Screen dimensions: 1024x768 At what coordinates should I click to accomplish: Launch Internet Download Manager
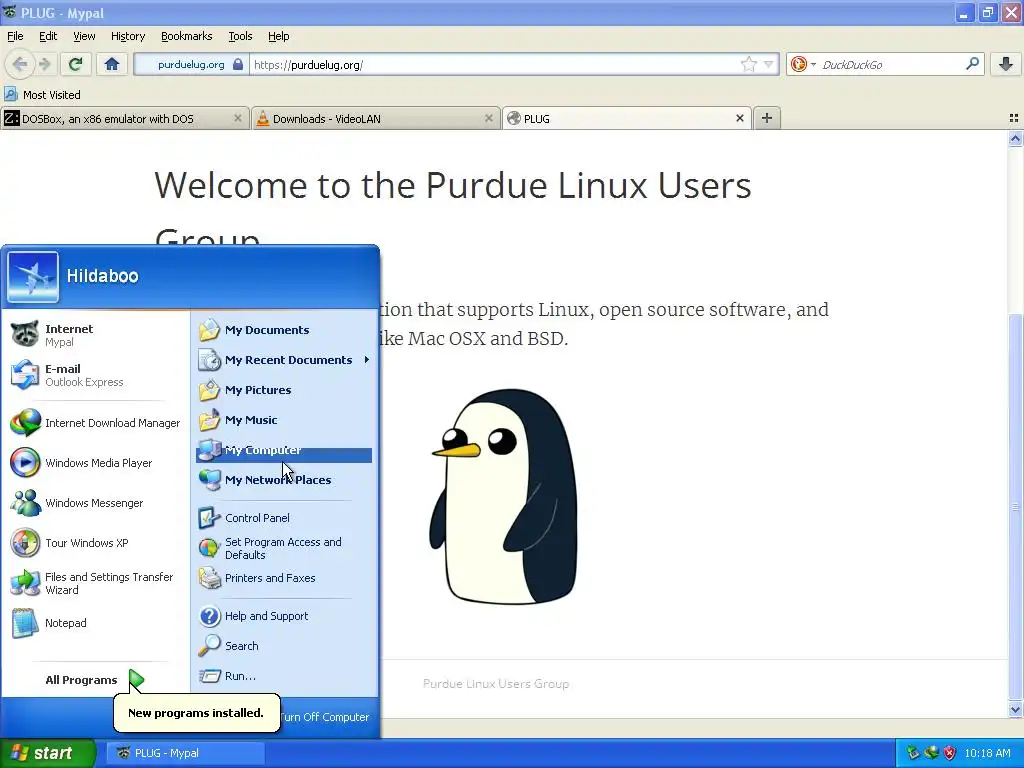point(95,423)
